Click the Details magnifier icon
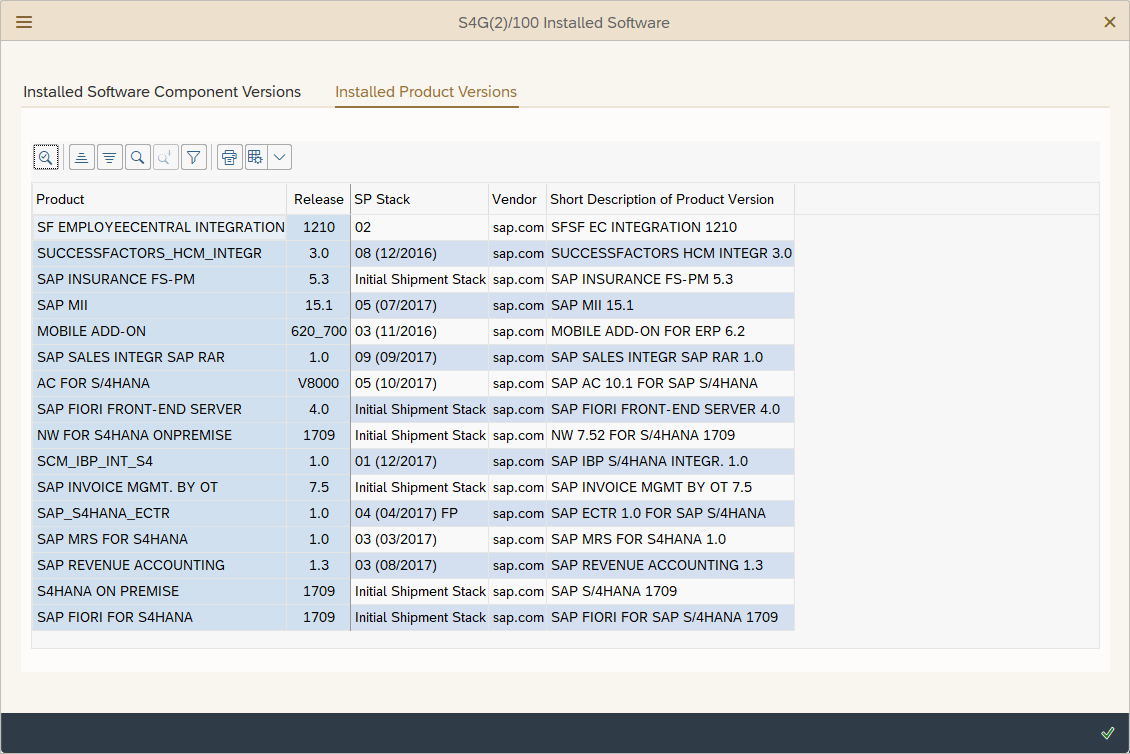Viewport: 1130px width, 754px height. tap(45, 157)
